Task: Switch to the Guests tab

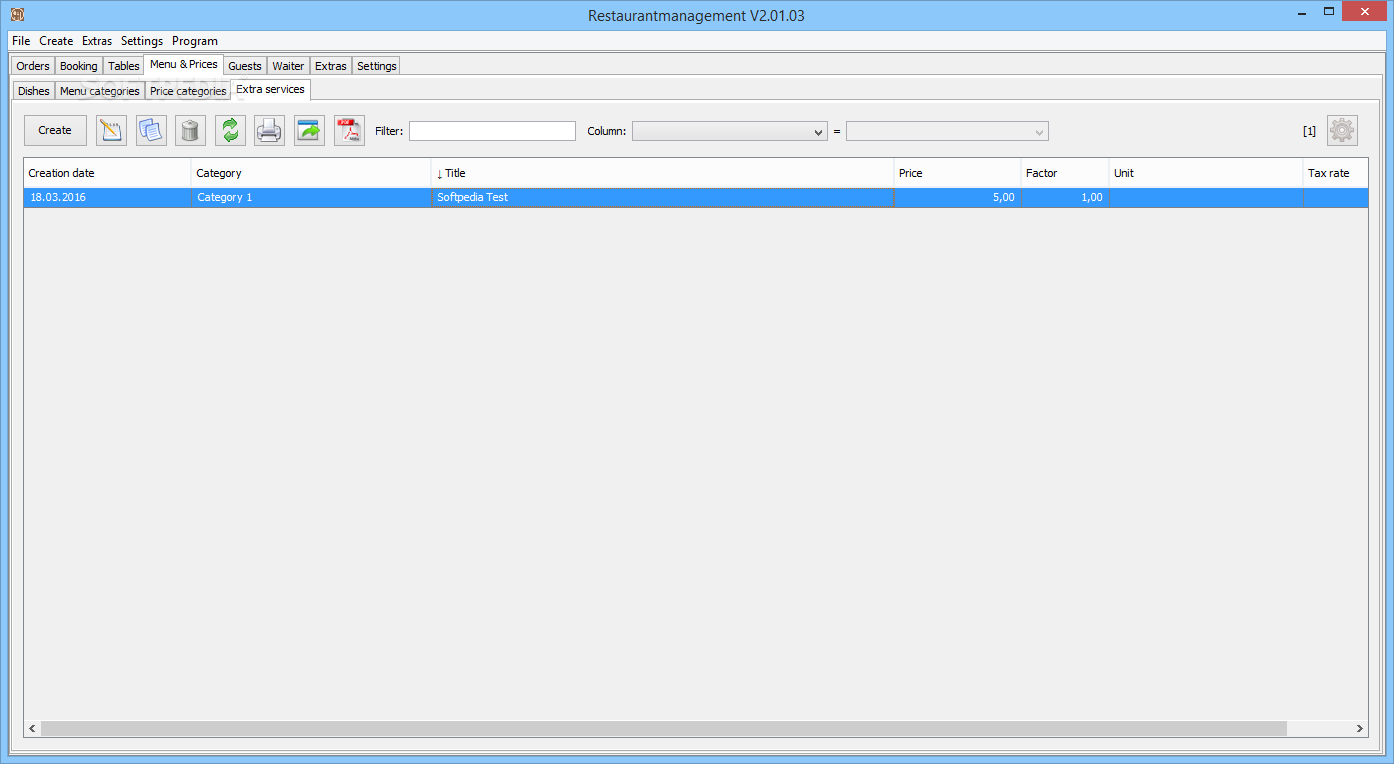Action: pyautogui.click(x=245, y=66)
